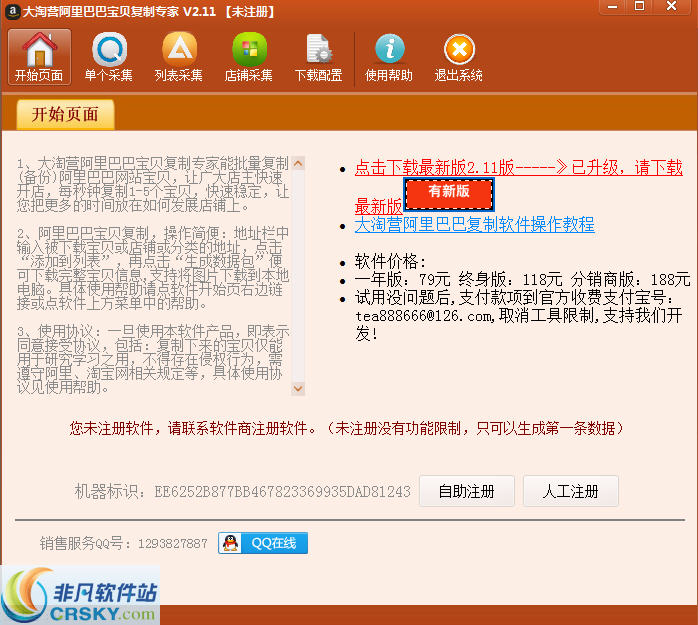This screenshot has width=698, height=625.
Task: Open the 下载配置 download settings icon
Action: click(318, 57)
